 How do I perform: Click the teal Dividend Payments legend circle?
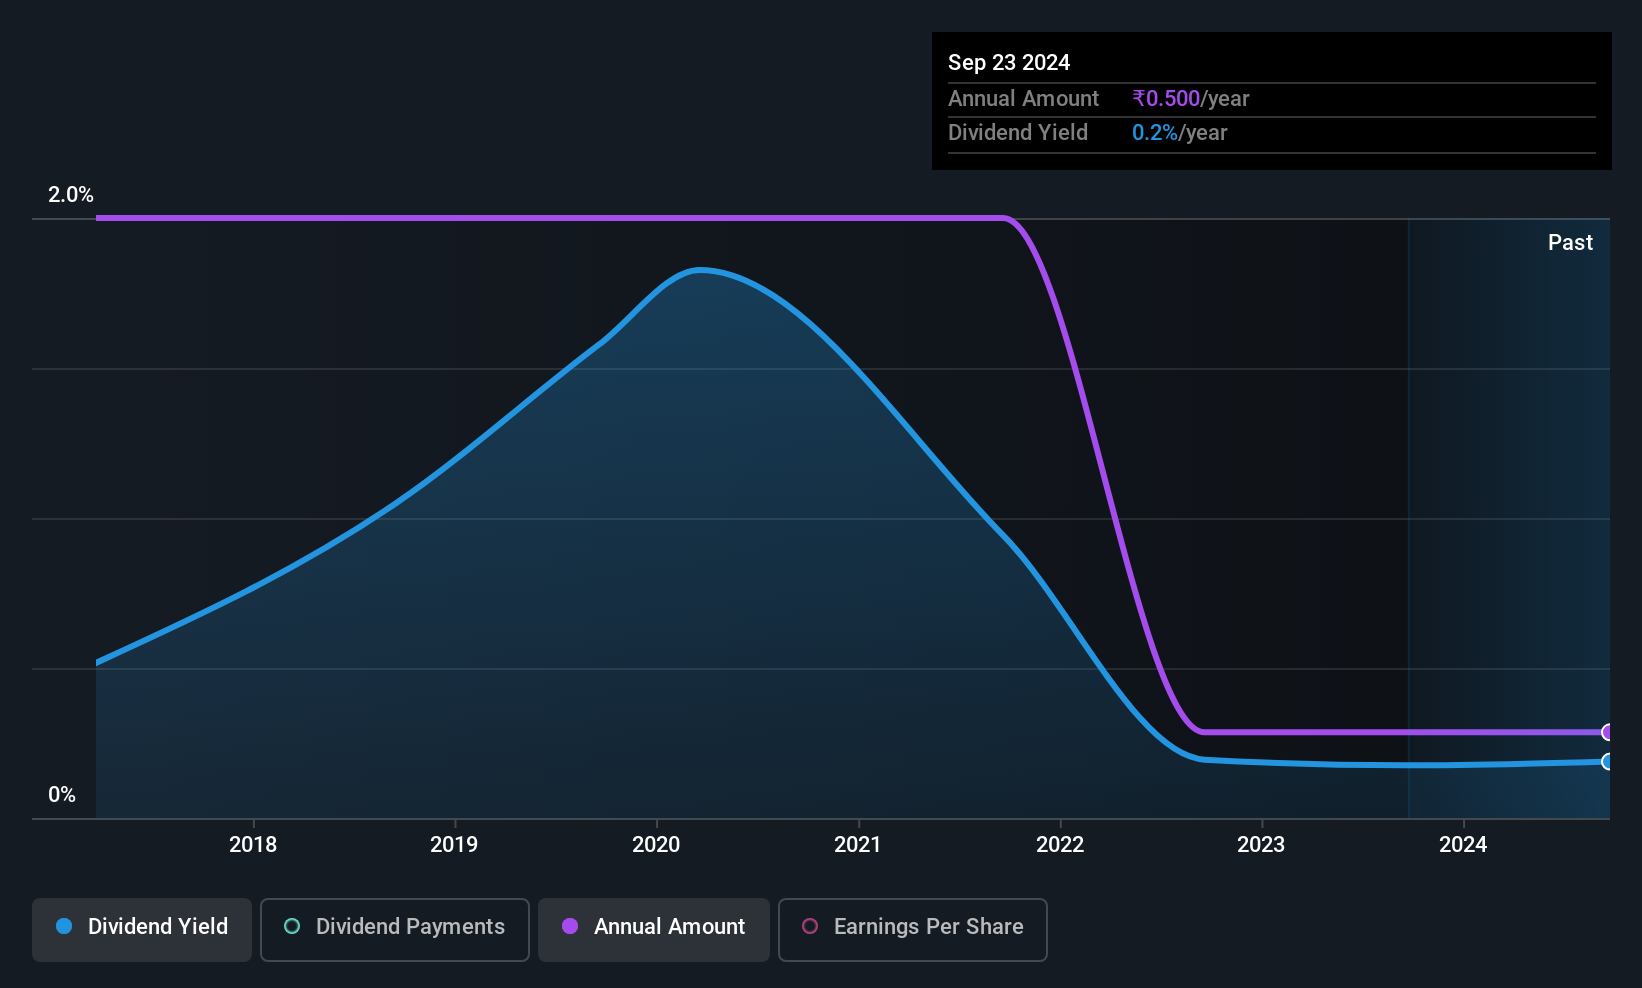(292, 926)
